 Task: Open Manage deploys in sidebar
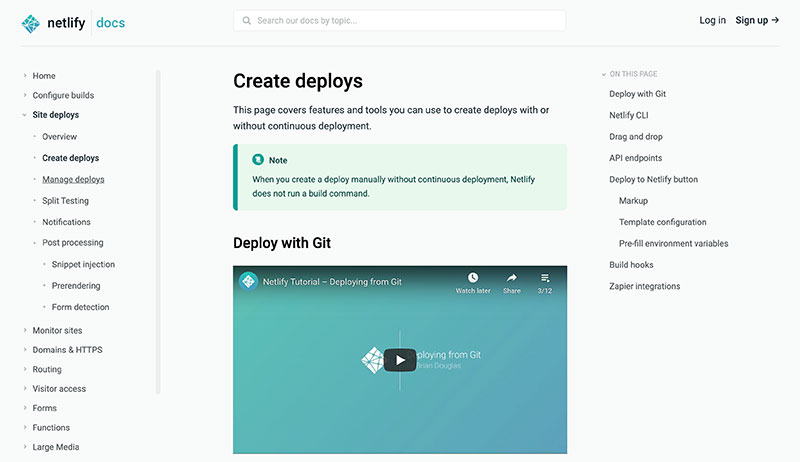(x=73, y=179)
